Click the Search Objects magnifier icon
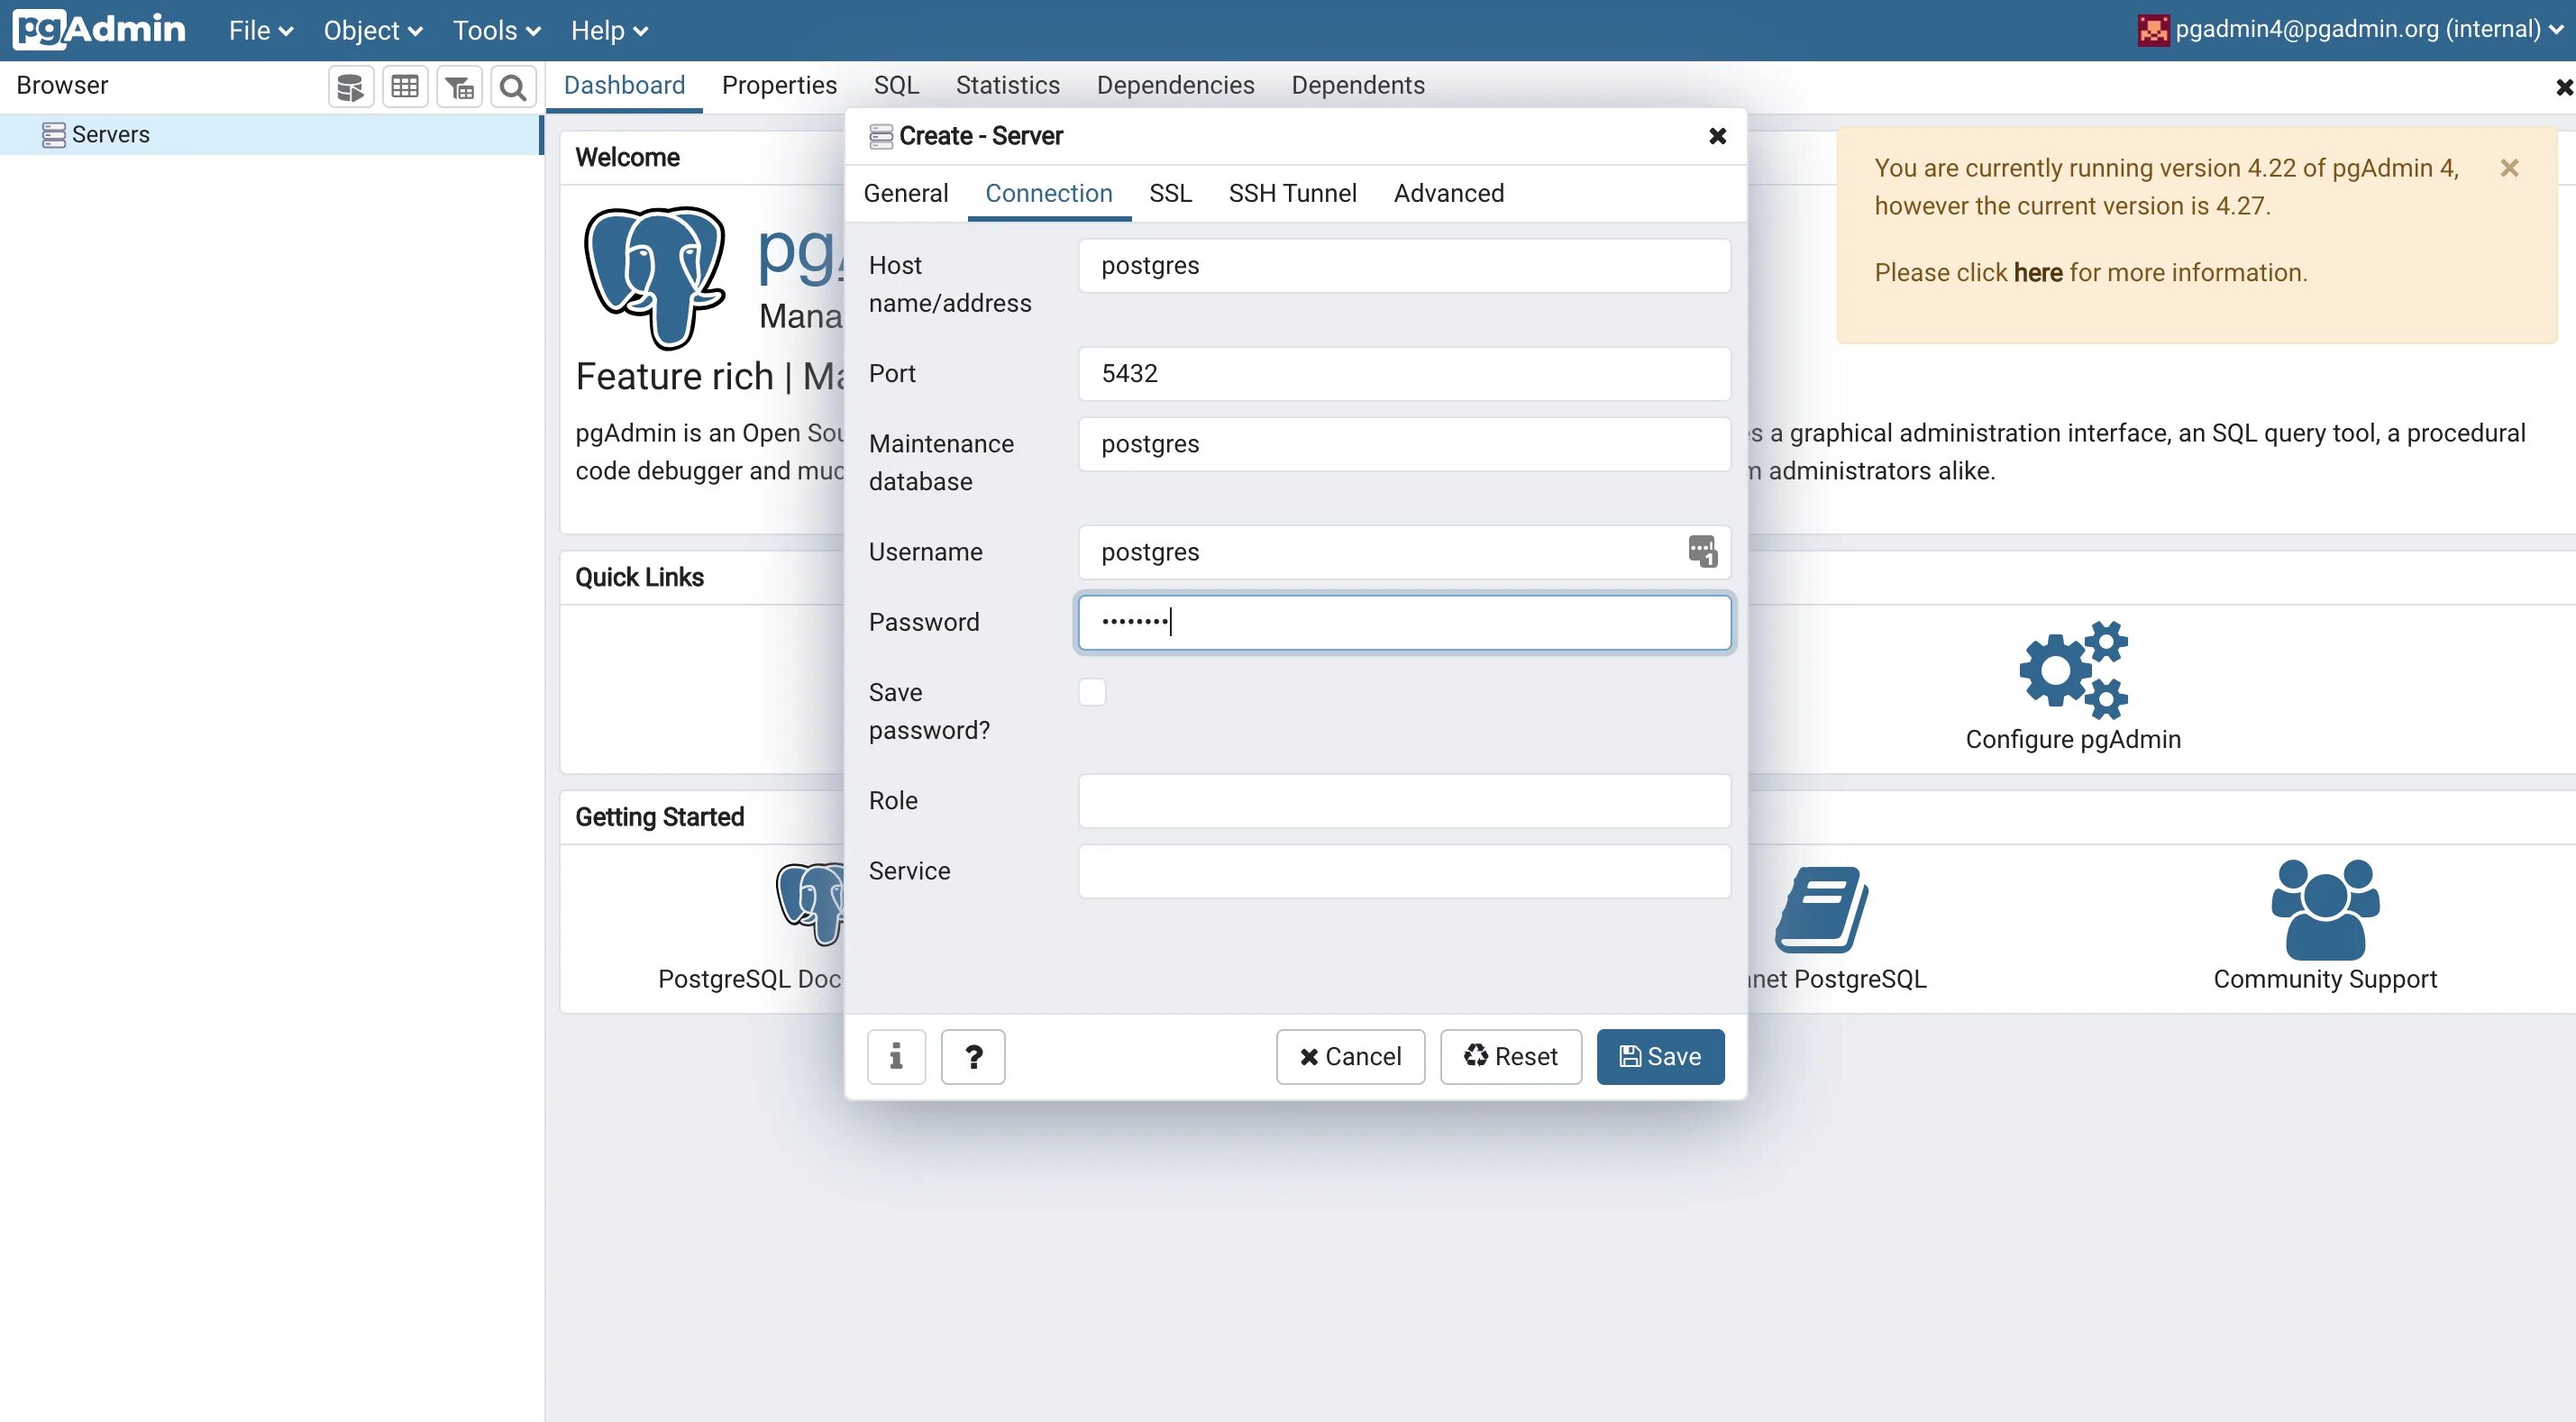The width and height of the screenshot is (2576, 1422). pos(513,87)
